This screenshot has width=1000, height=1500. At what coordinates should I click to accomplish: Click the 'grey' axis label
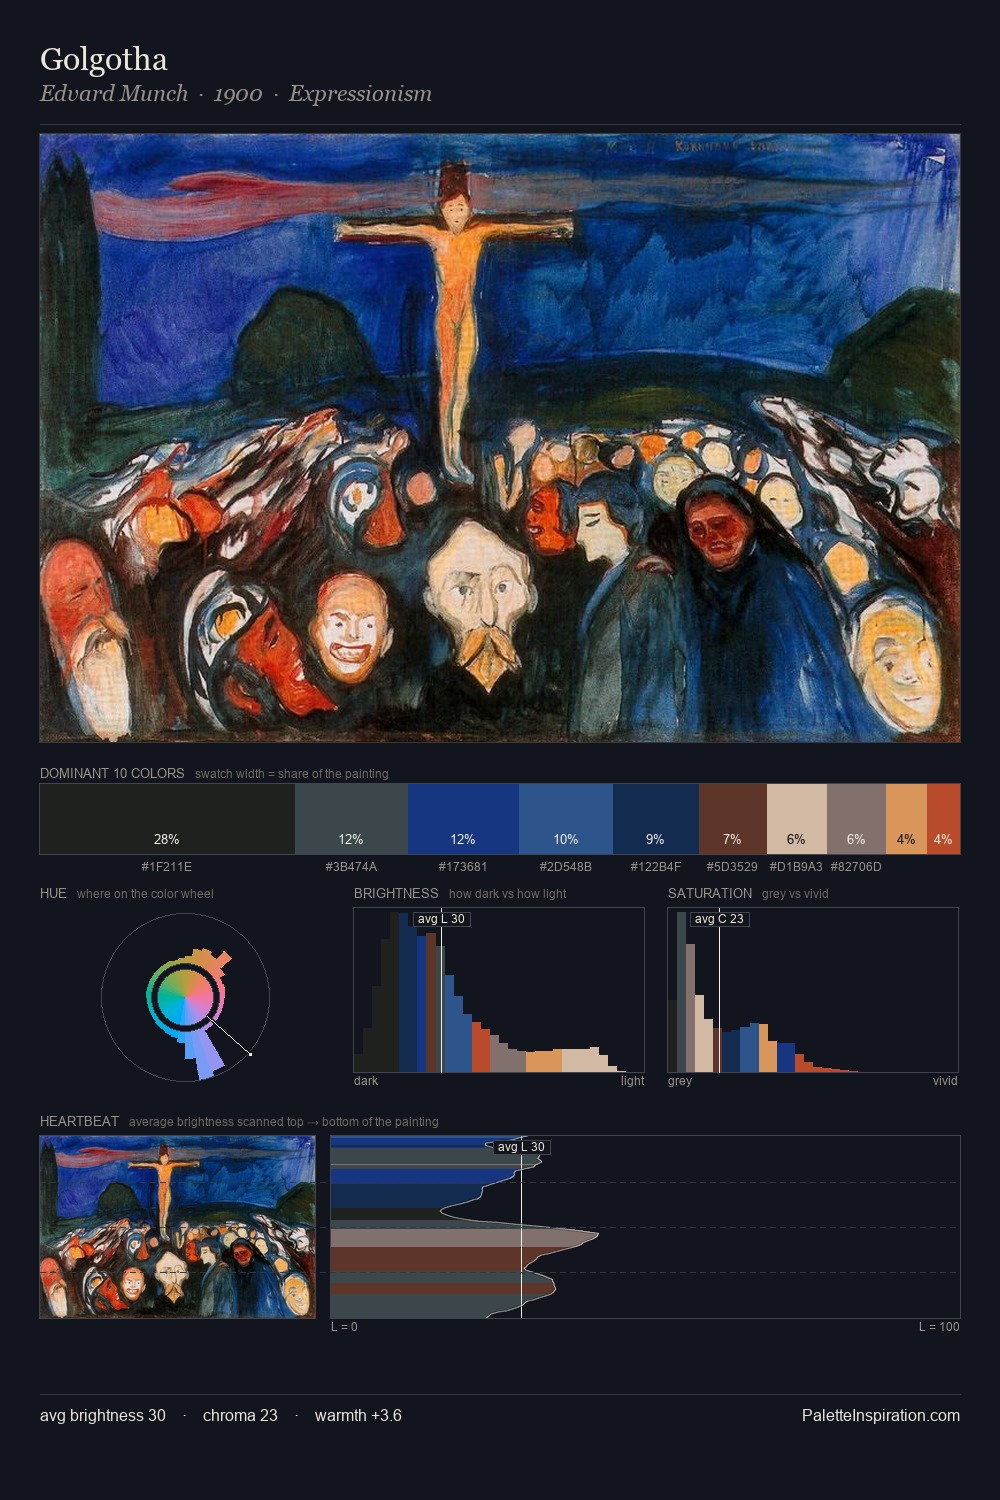[x=680, y=1081]
